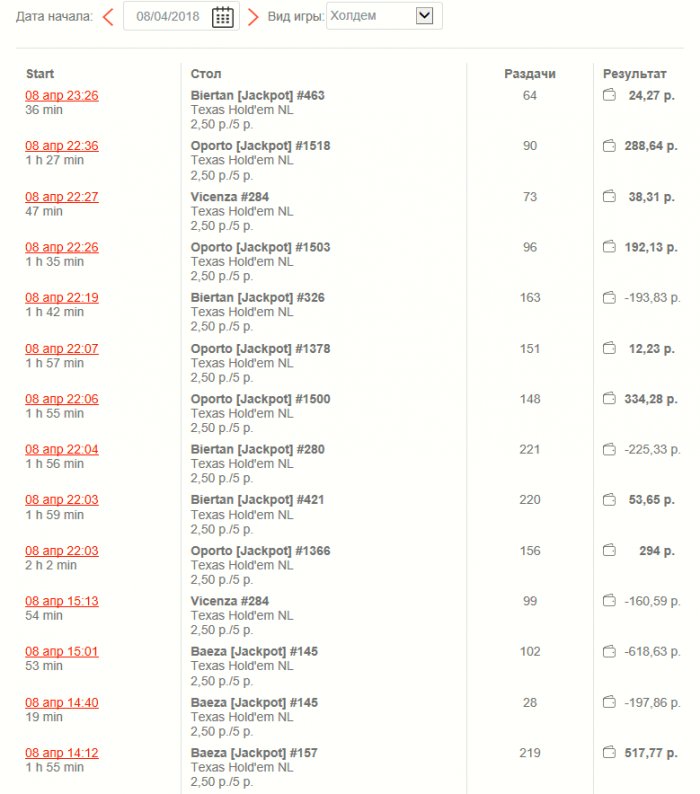Click wallet icon beside 517,77 р. result
The width and height of the screenshot is (700, 794).
point(609,753)
